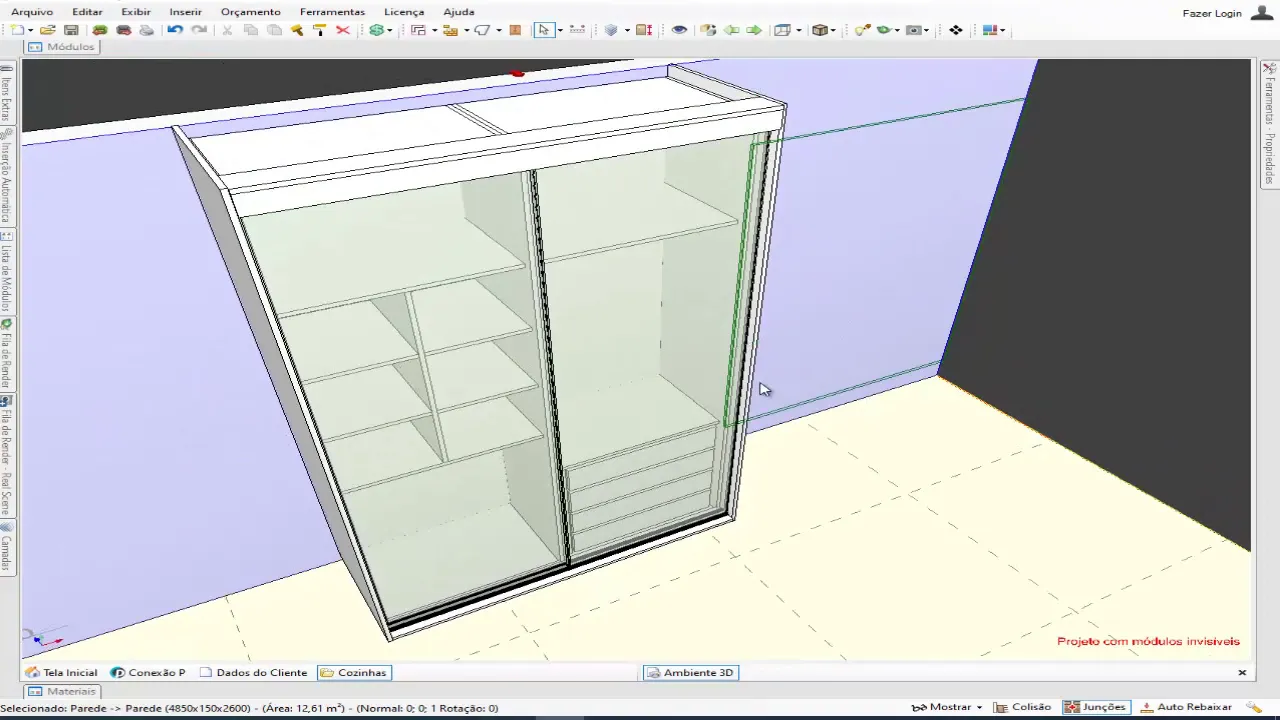Open the Inserir menu
Viewport: 1280px width, 720px height.
click(x=185, y=12)
